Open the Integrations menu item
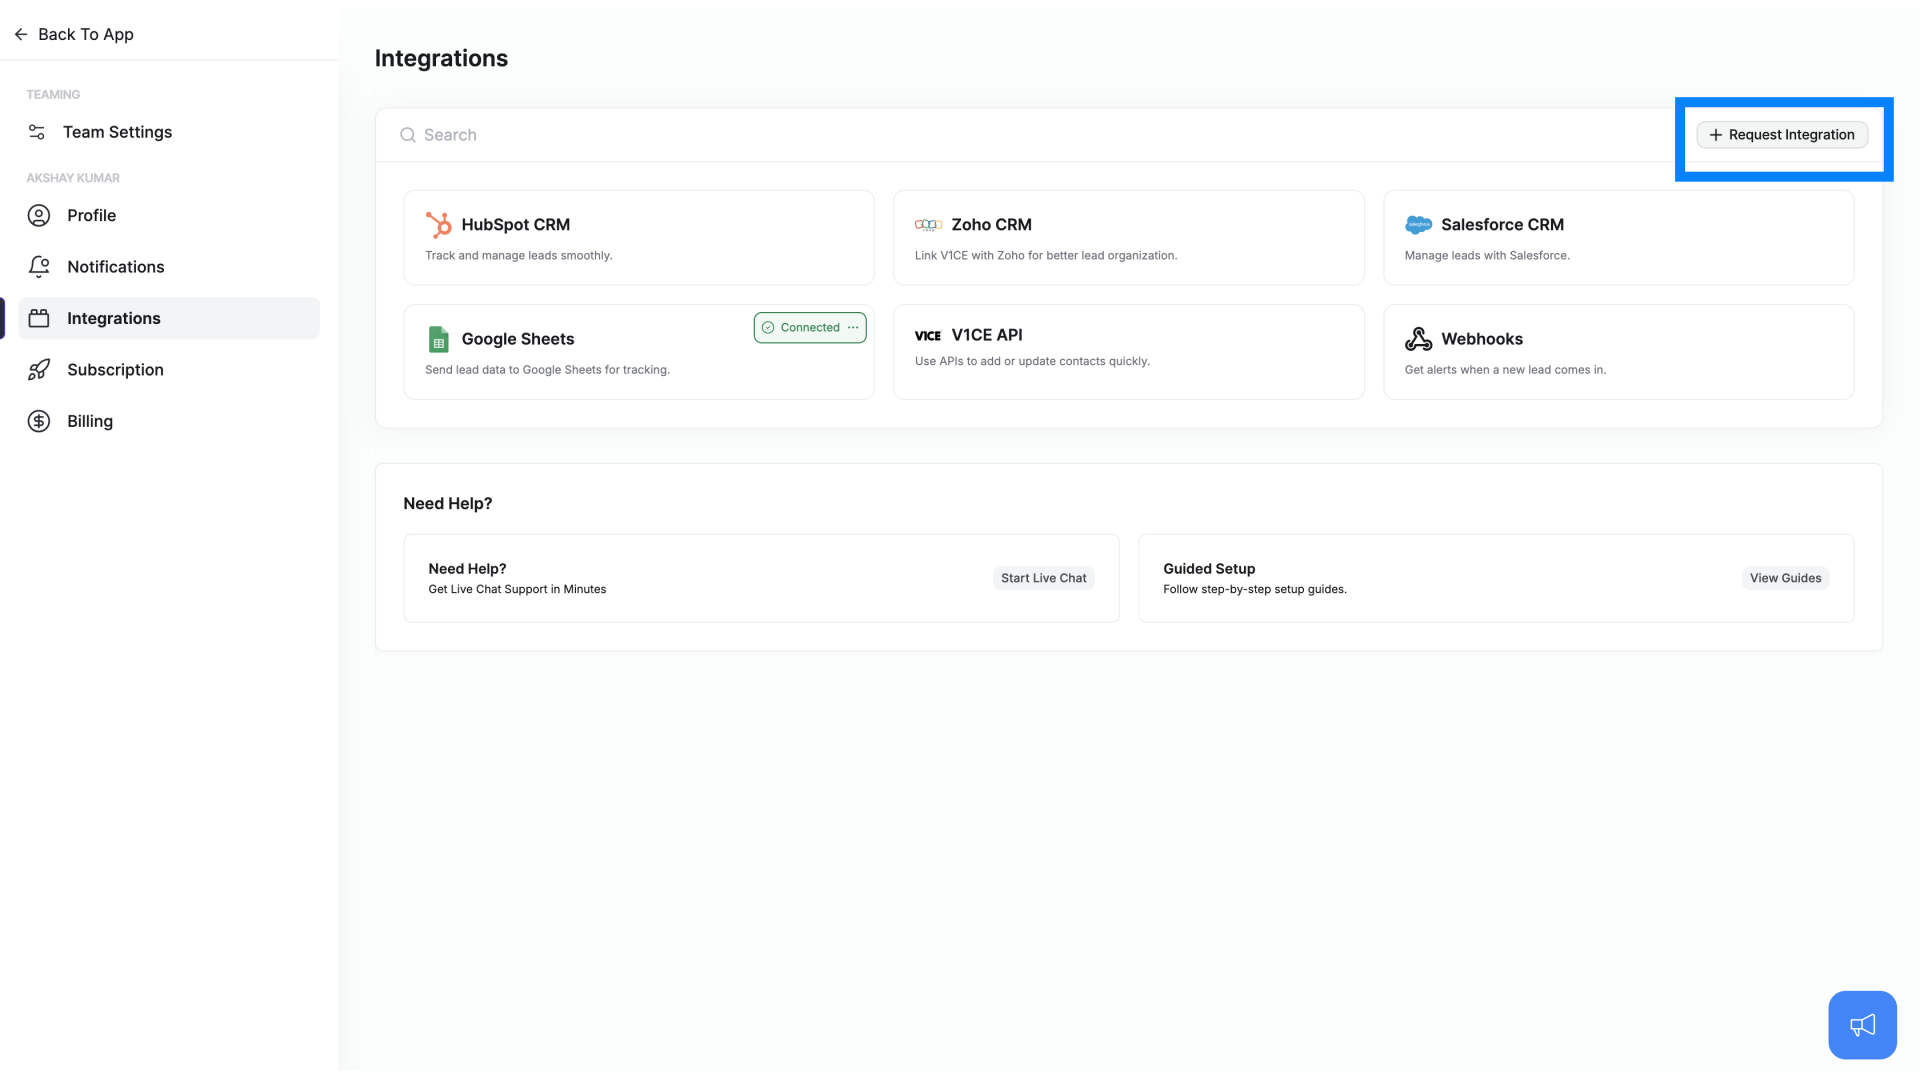1920x1080 pixels. [x=113, y=318]
